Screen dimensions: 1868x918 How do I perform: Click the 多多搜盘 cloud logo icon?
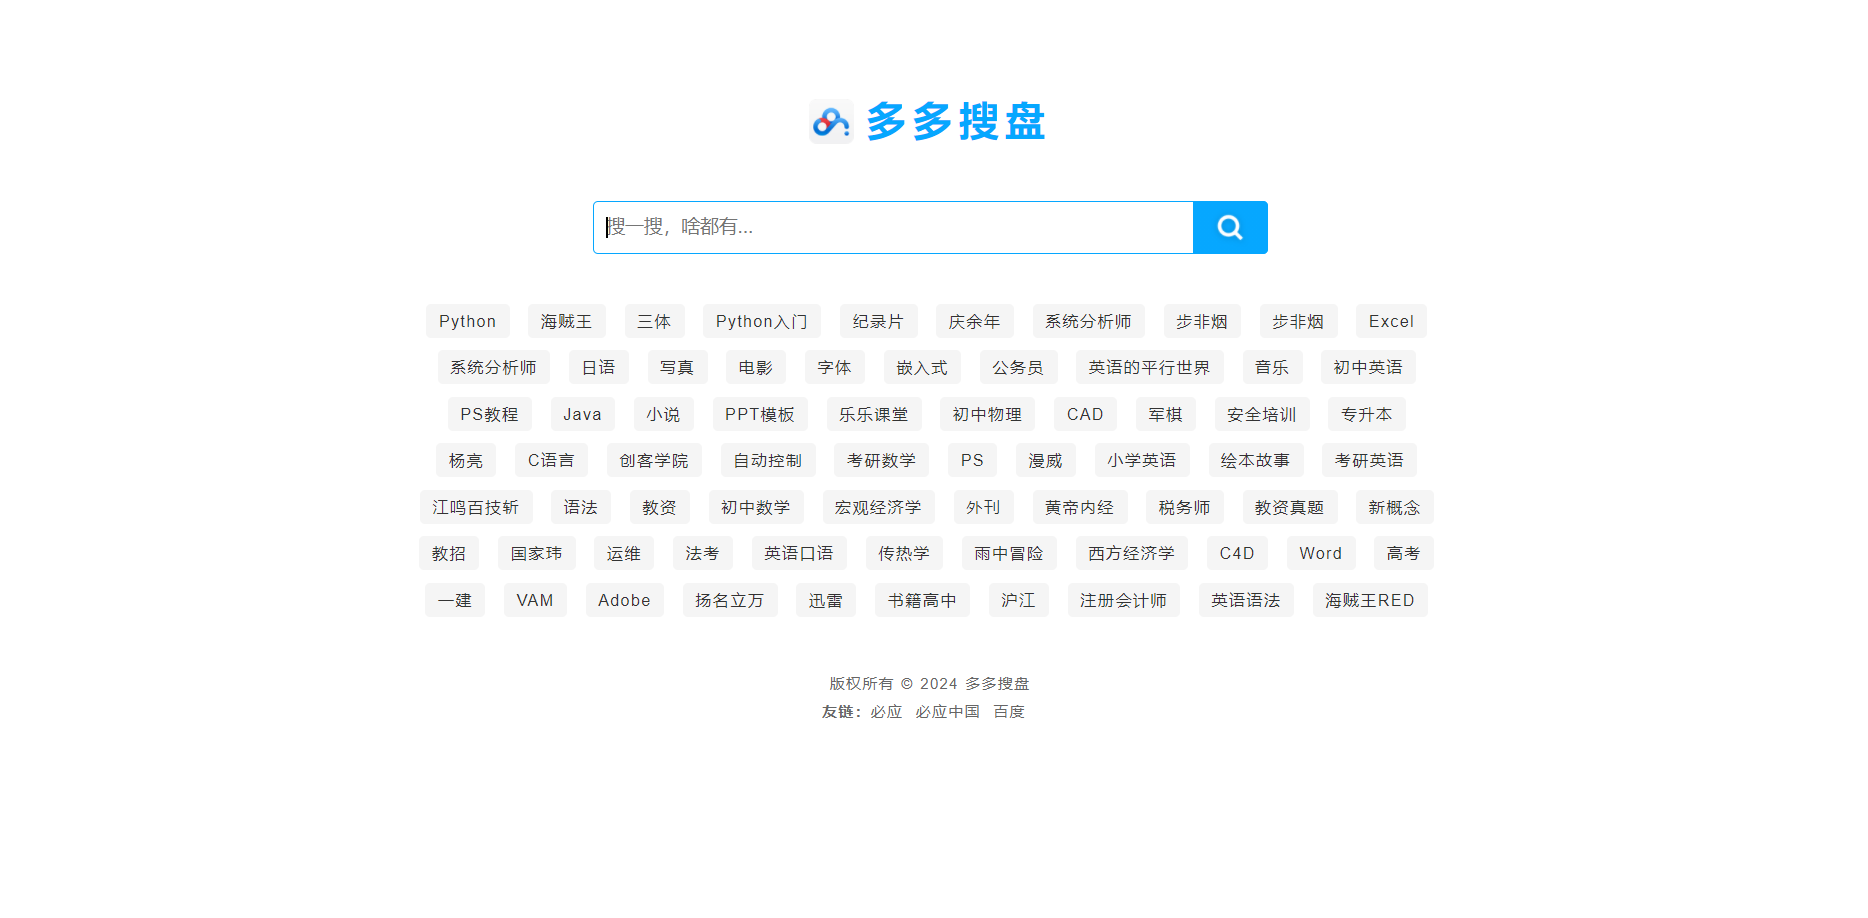830,122
